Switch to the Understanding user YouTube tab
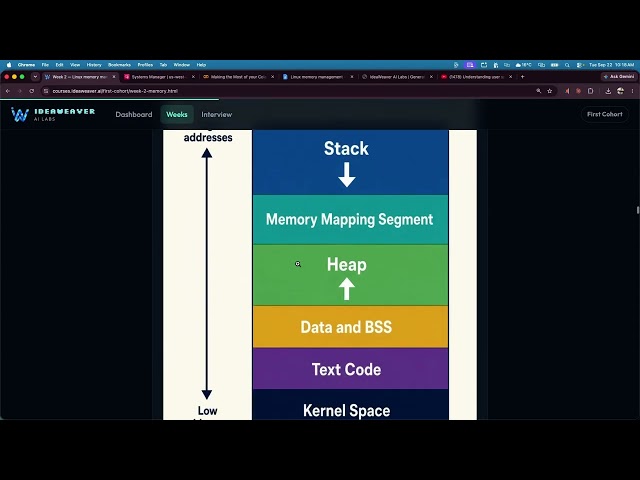 [475, 77]
